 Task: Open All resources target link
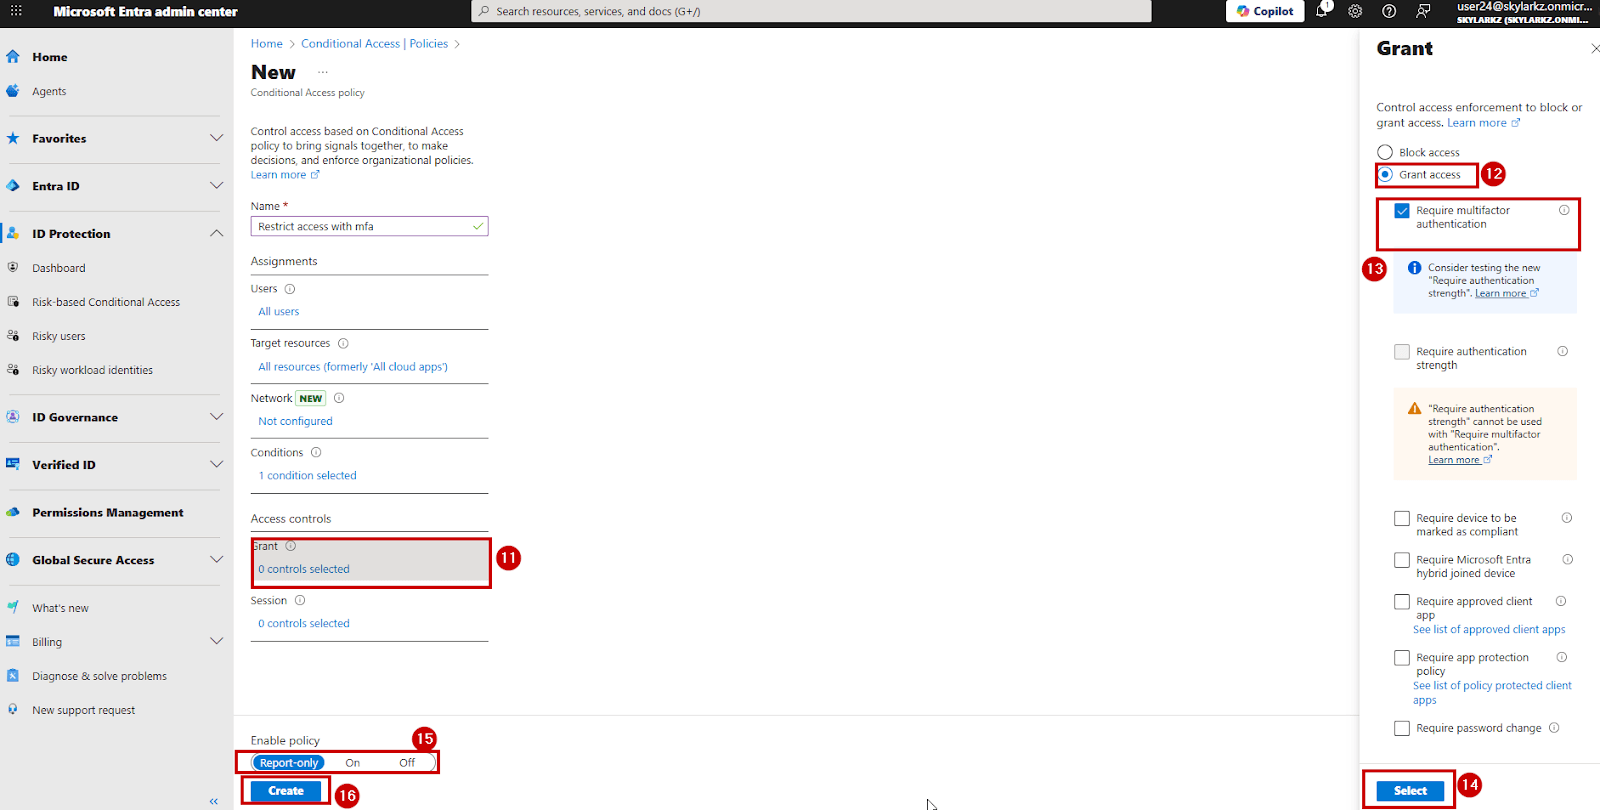pyautogui.click(x=353, y=367)
